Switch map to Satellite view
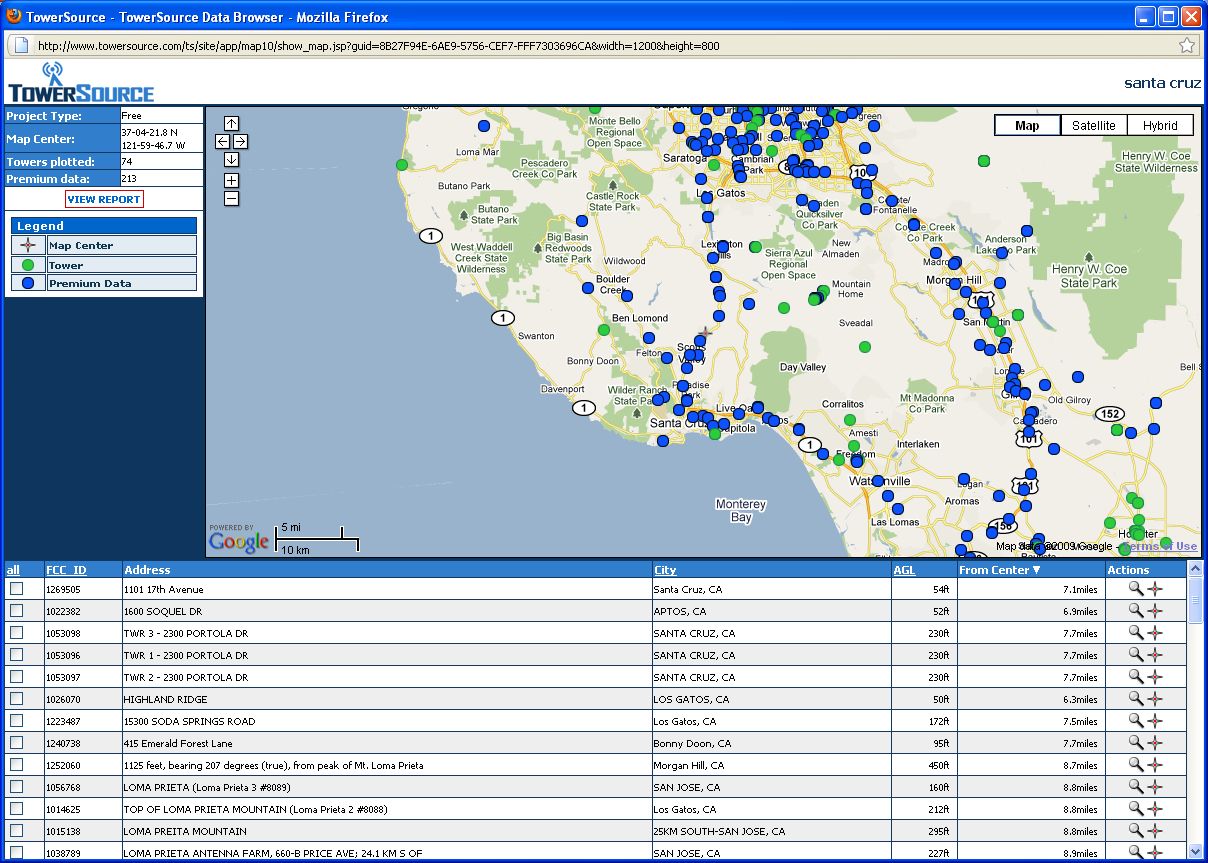Viewport: 1208px width, 863px height. [1093, 125]
